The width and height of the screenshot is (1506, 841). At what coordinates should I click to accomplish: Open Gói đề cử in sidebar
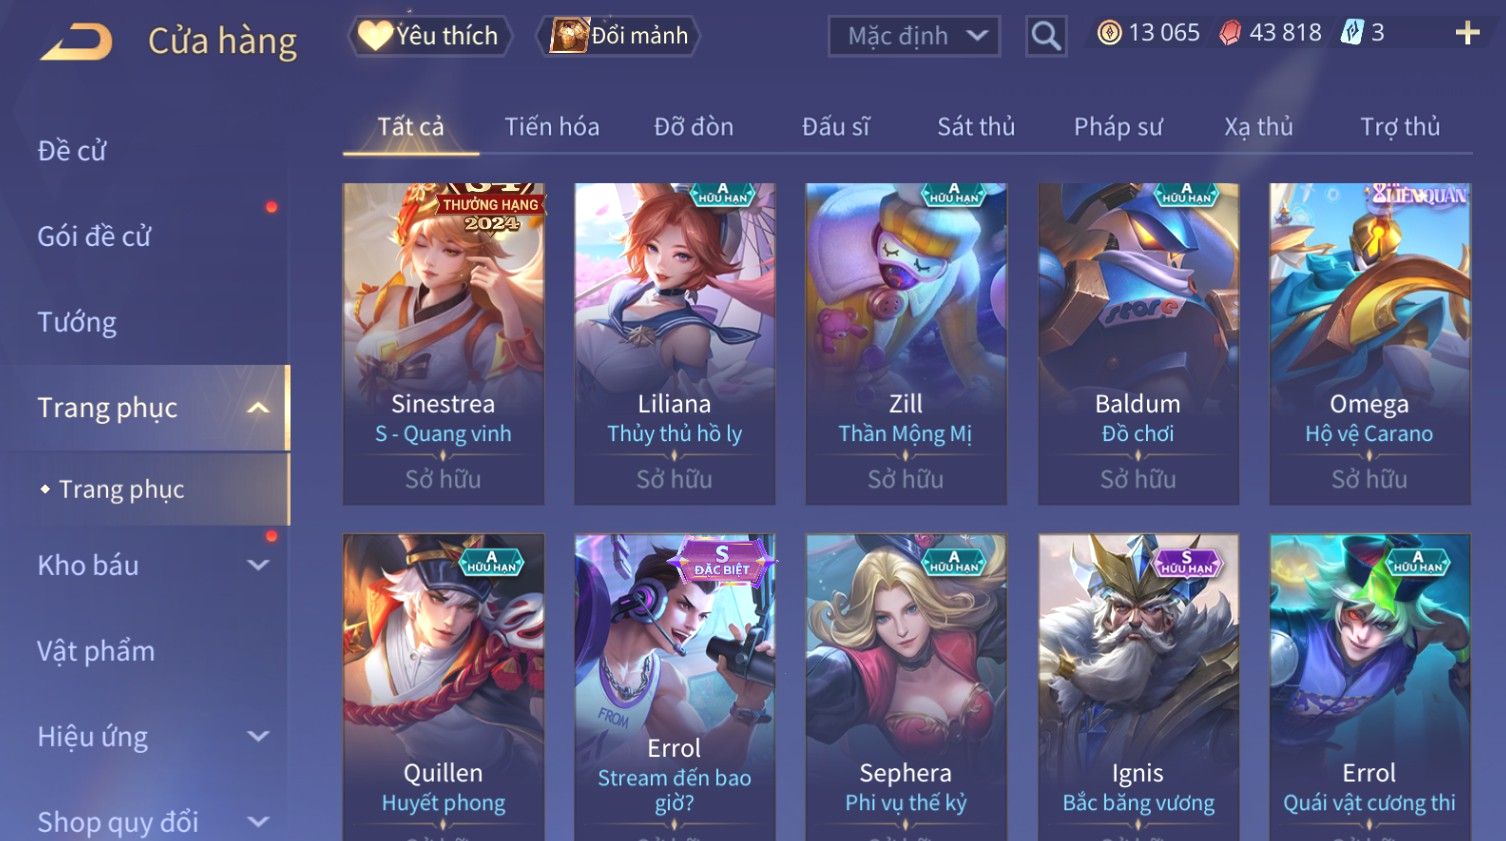point(94,237)
